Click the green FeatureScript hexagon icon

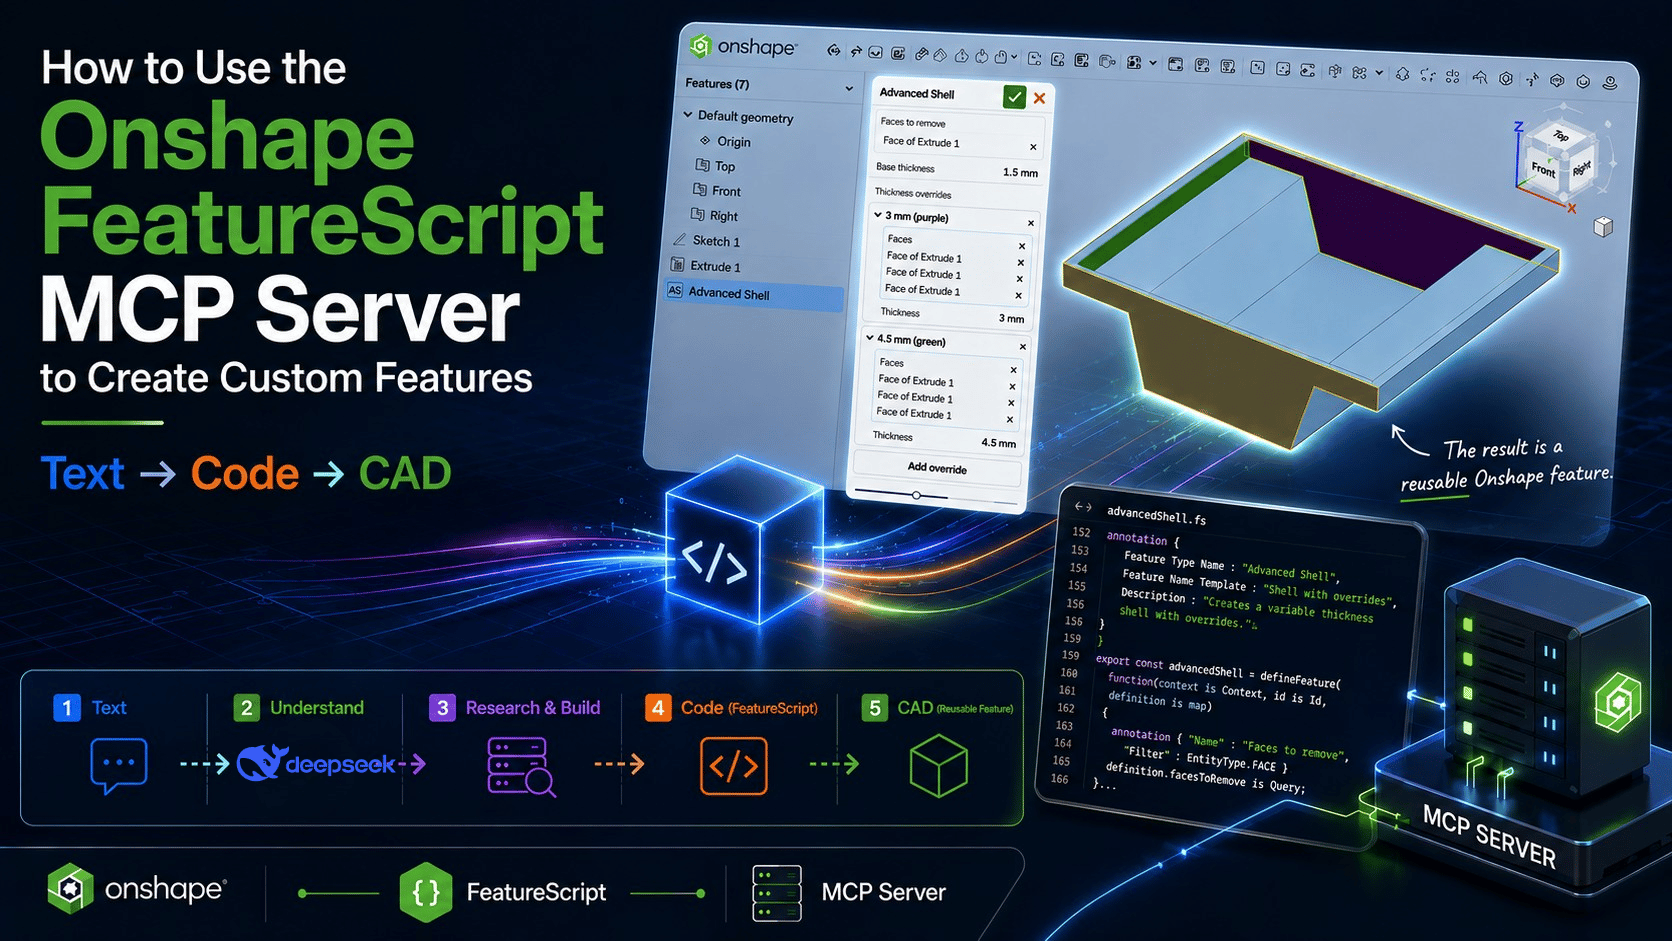(x=426, y=892)
